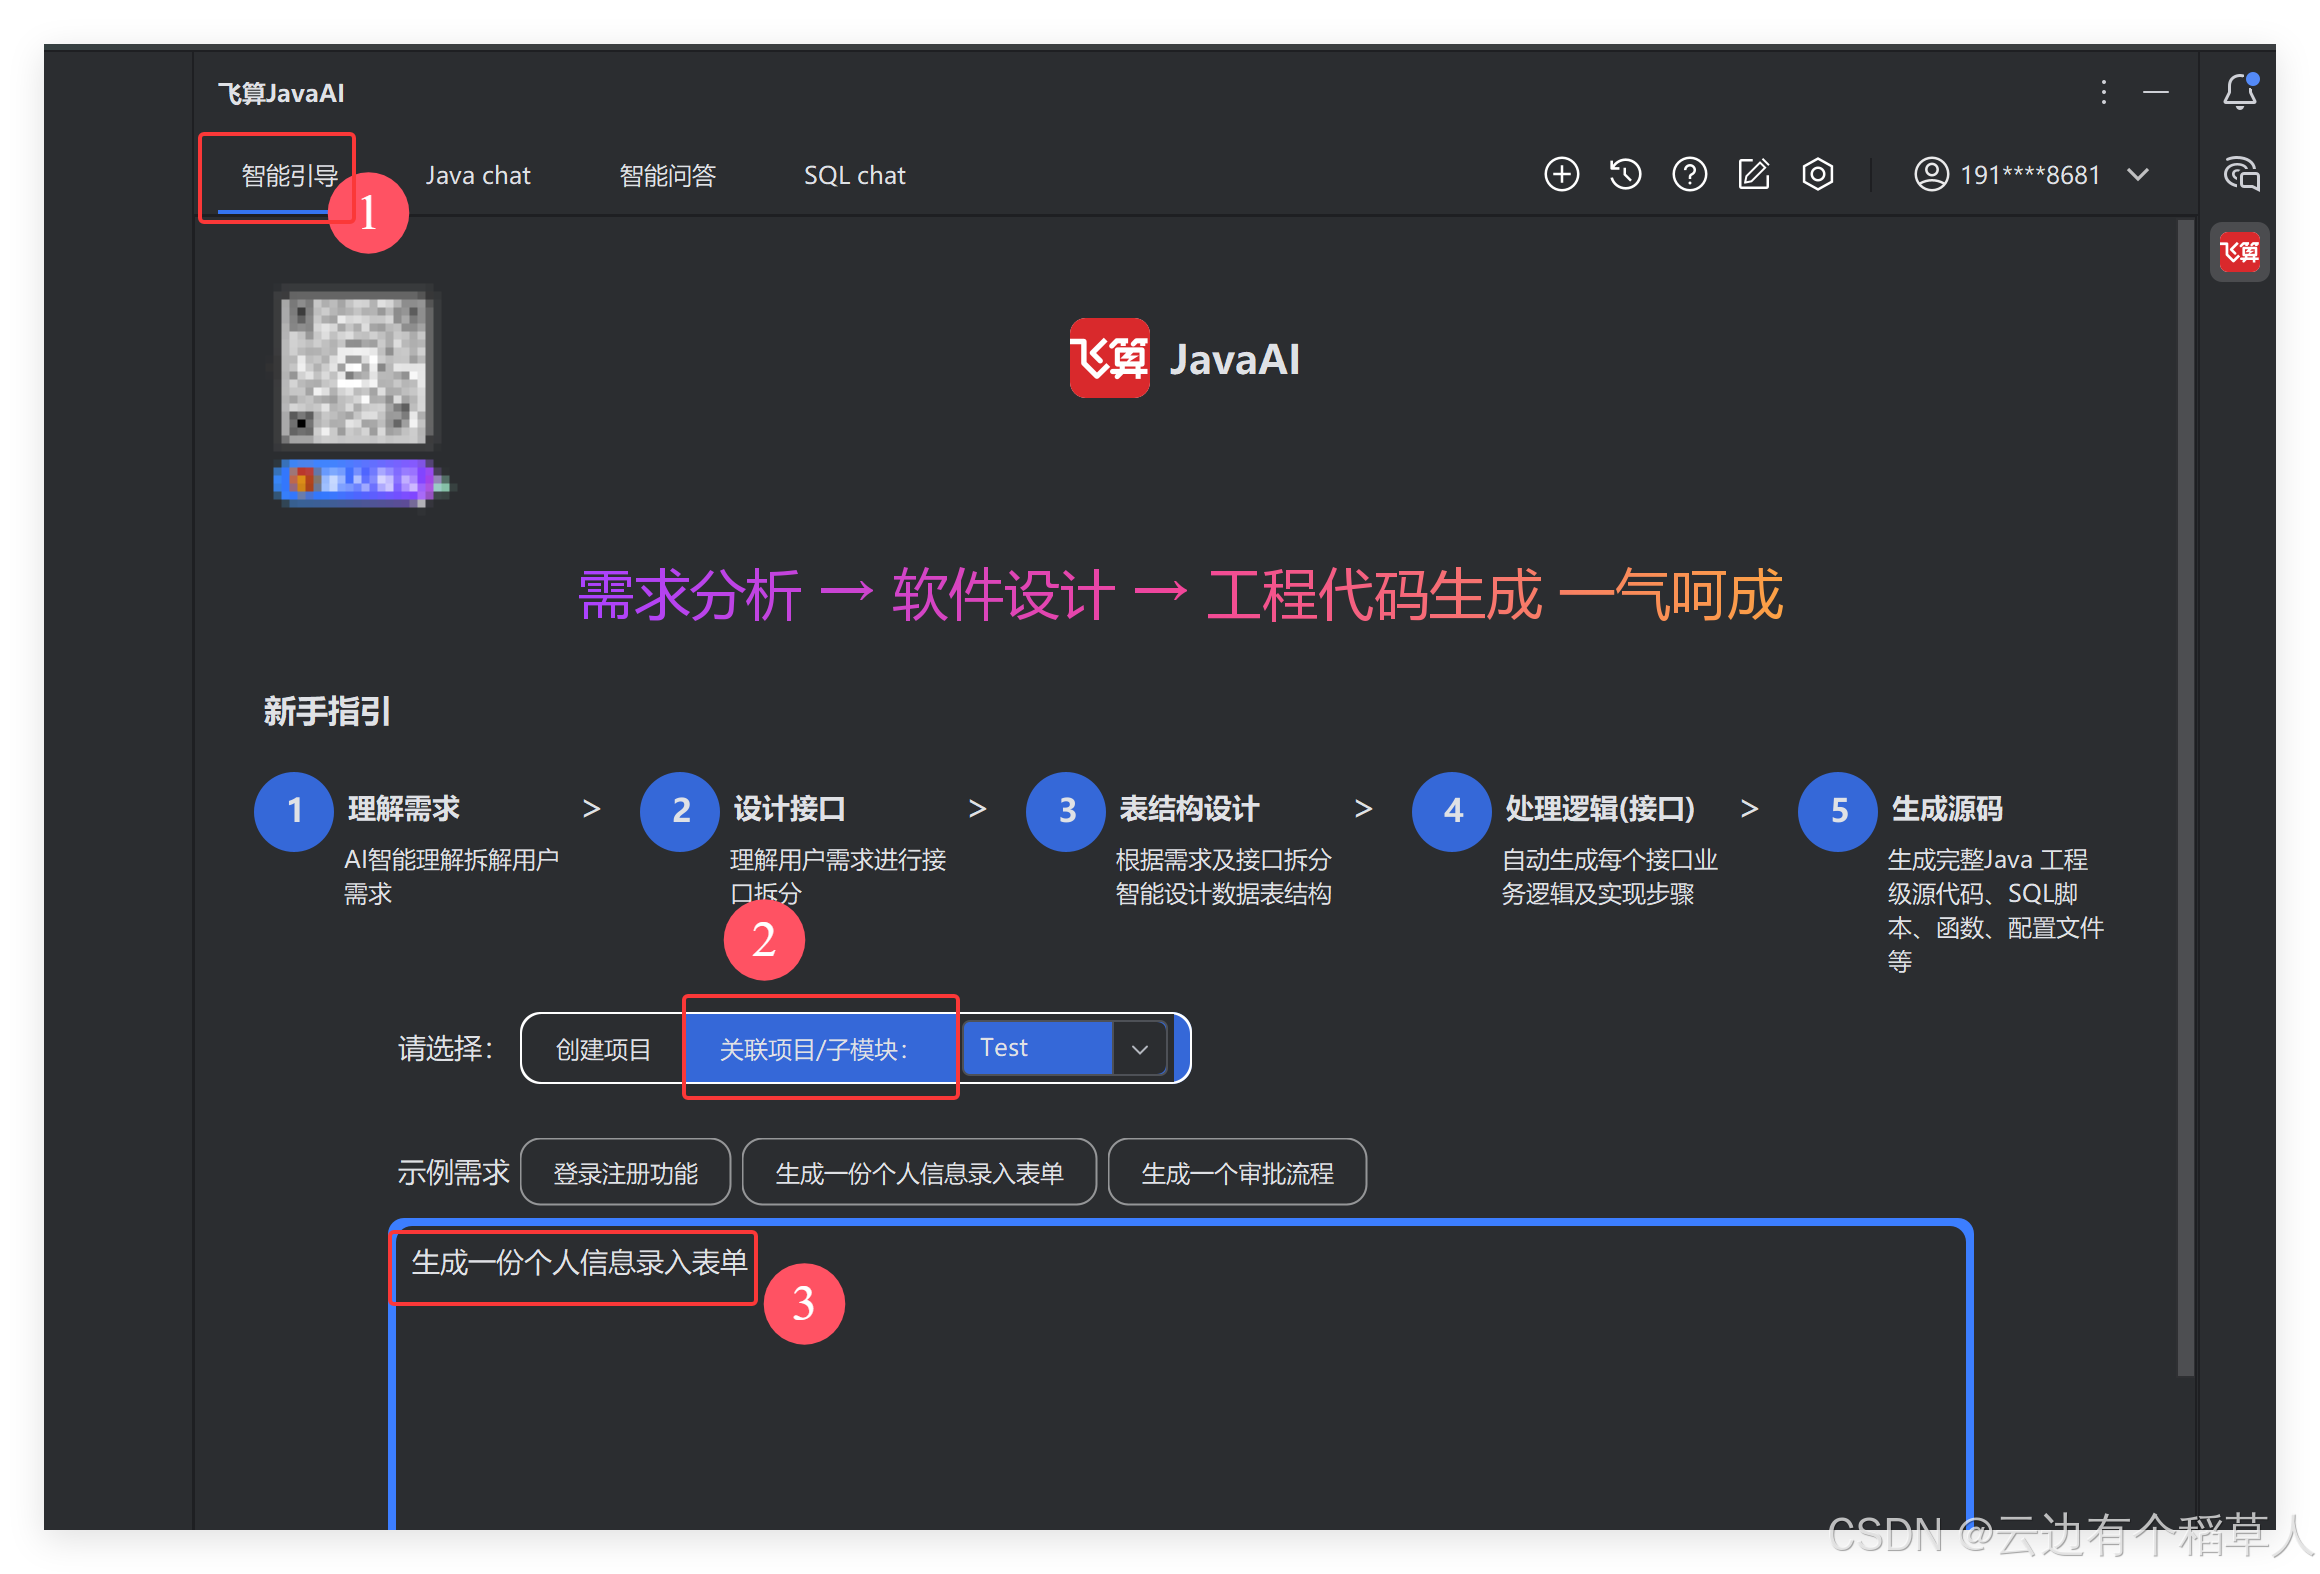Open the notifications bell icon
2320x1574 pixels.
[x=2239, y=91]
